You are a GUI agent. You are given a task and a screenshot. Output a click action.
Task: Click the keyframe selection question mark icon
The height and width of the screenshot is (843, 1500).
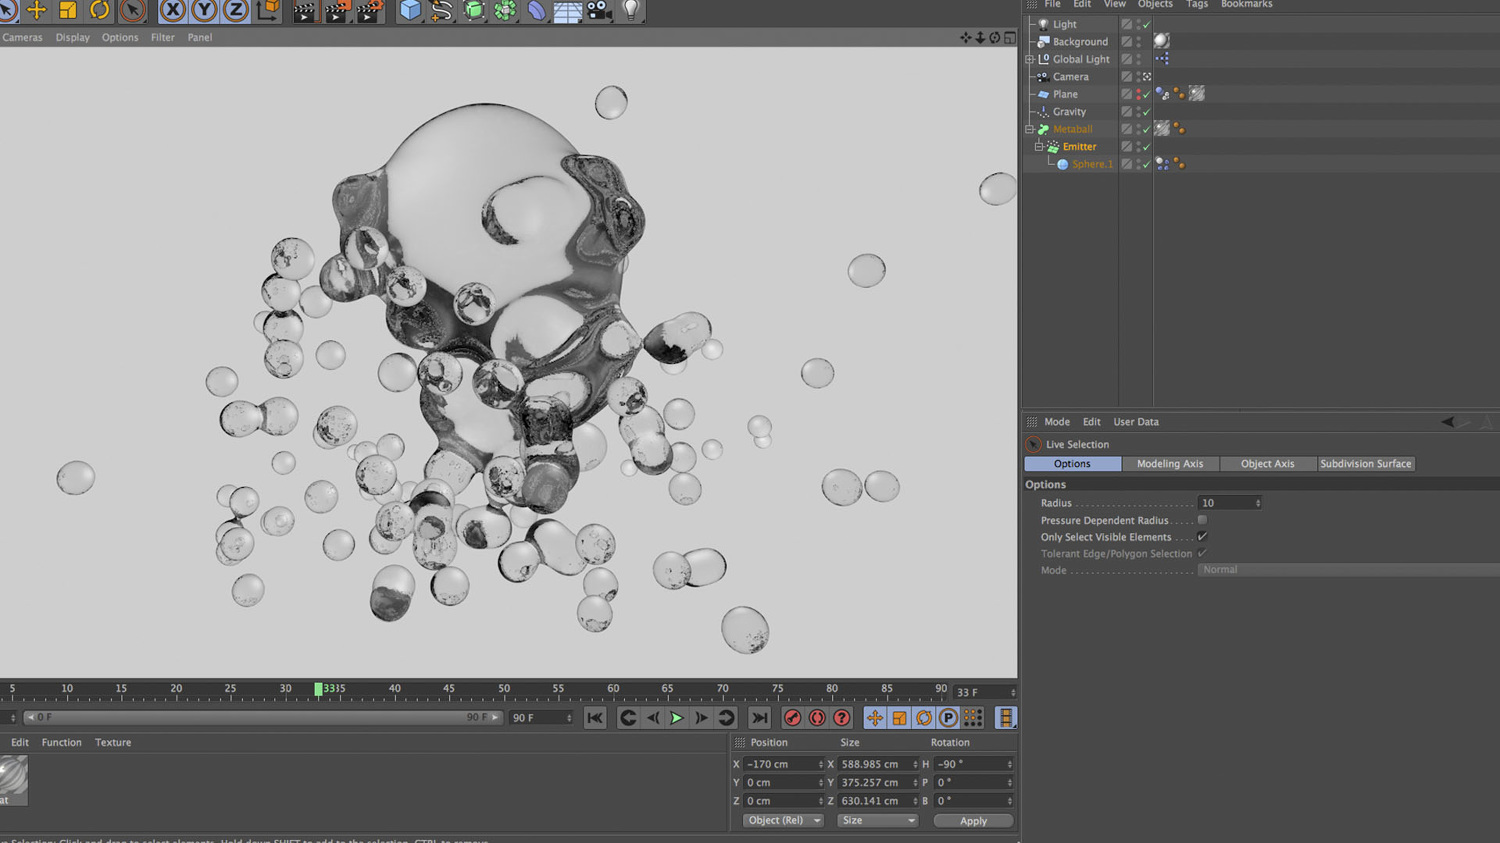842,718
